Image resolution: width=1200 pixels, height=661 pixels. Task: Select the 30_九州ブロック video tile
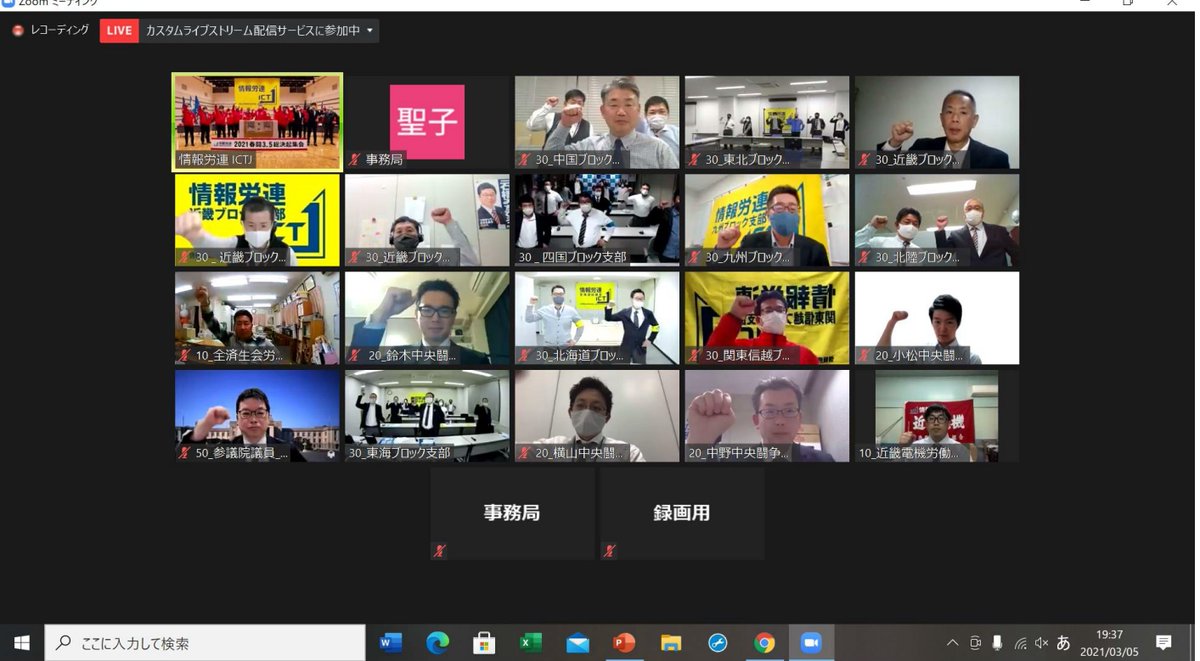tap(767, 220)
